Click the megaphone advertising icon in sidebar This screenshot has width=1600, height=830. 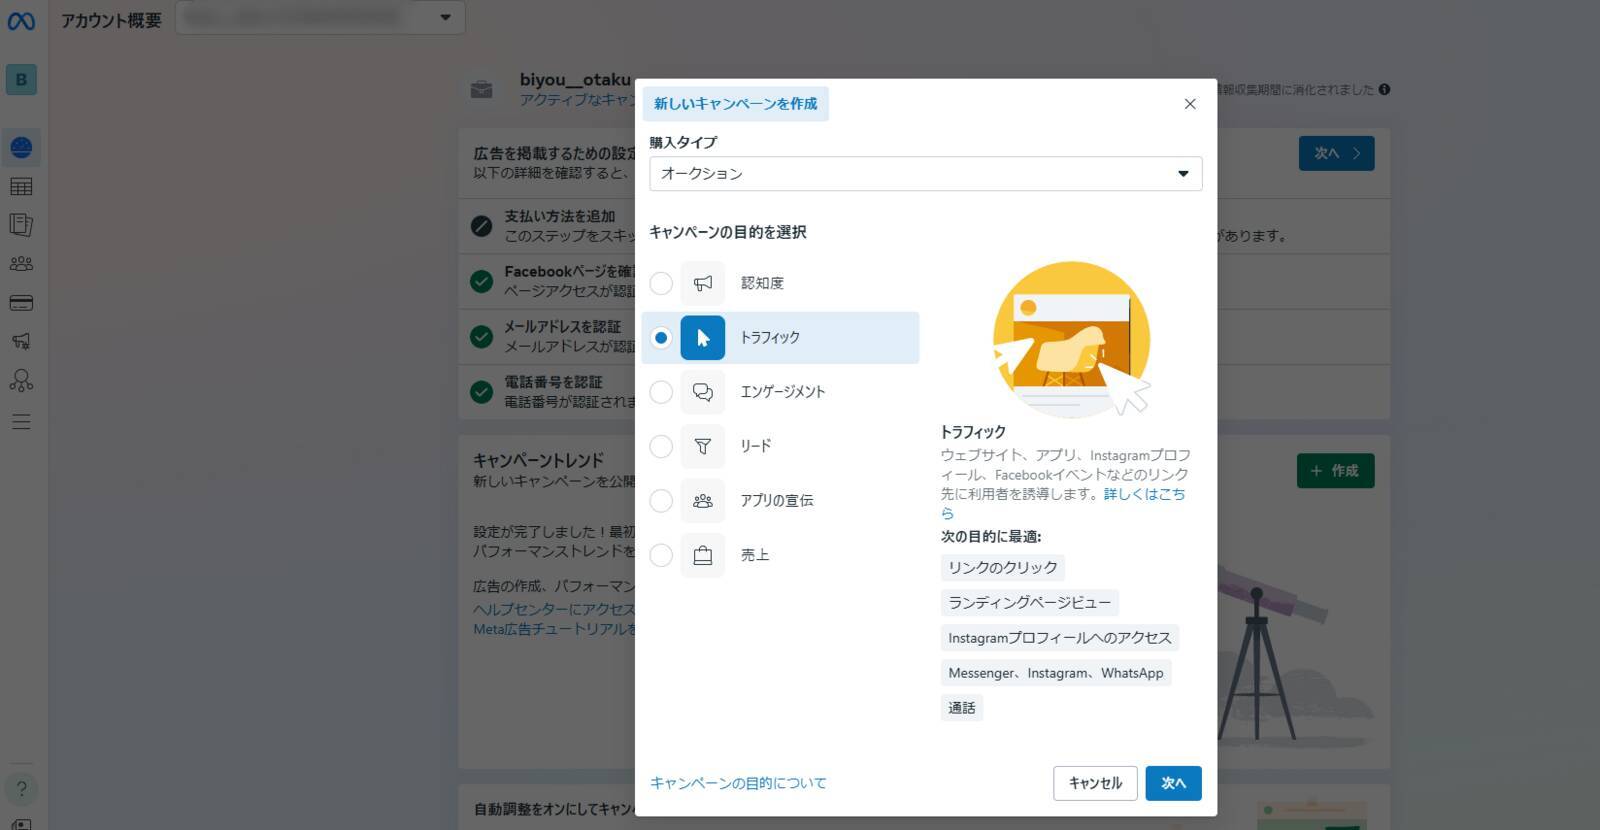click(21, 342)
